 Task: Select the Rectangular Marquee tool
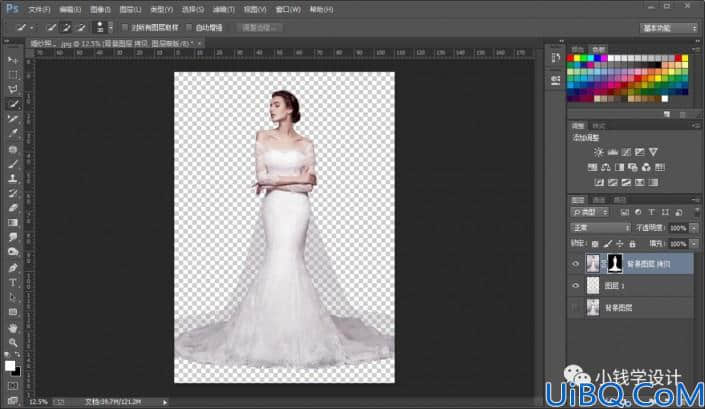(13, 75)
